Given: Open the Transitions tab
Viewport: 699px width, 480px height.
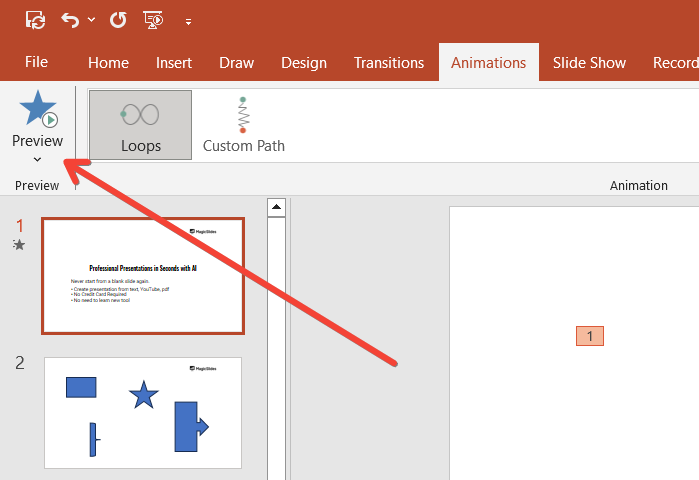Looking at the screenshot, I should click(x=389, y=63).
